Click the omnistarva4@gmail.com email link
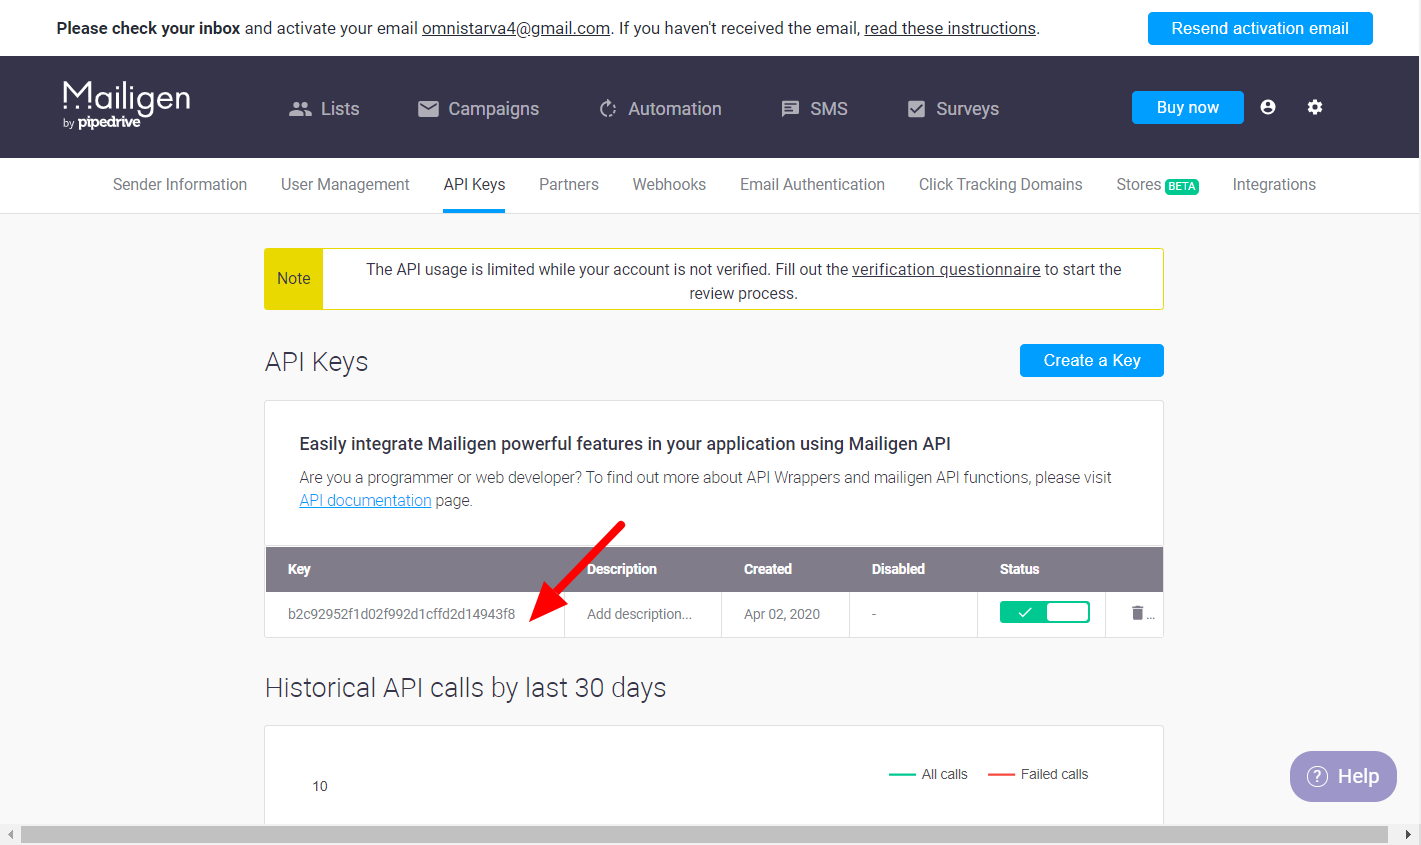The width and height of the screenshot is (1421, 845). (516, 28)
